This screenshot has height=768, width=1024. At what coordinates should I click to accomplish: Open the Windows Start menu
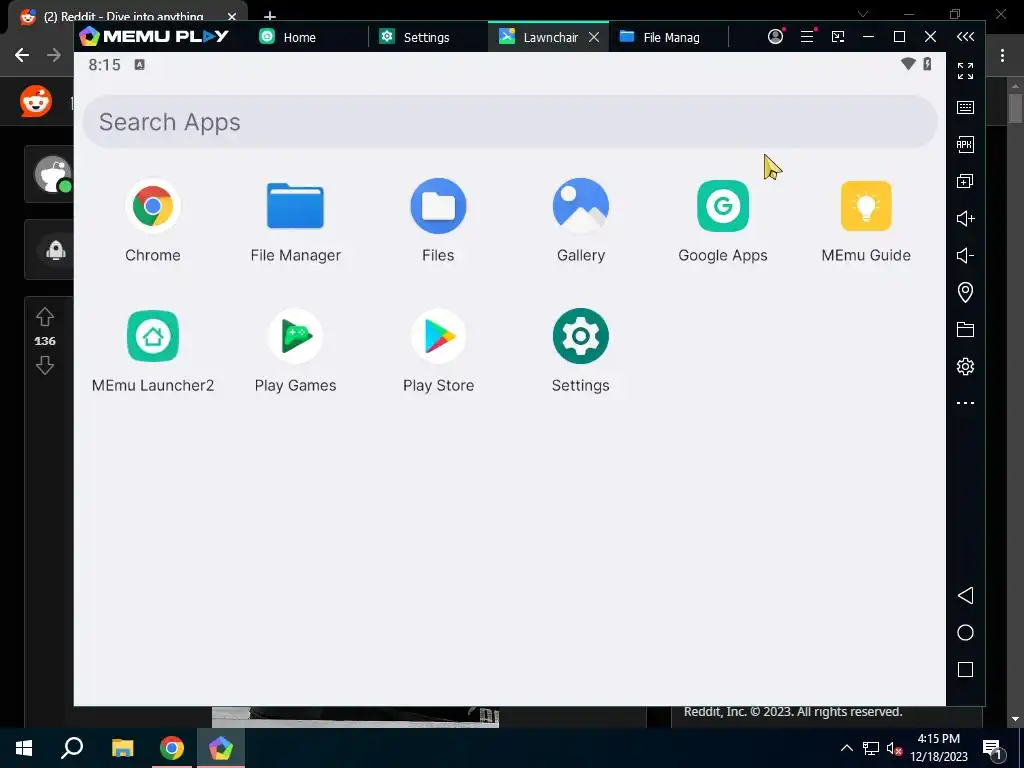pos(24,748)
